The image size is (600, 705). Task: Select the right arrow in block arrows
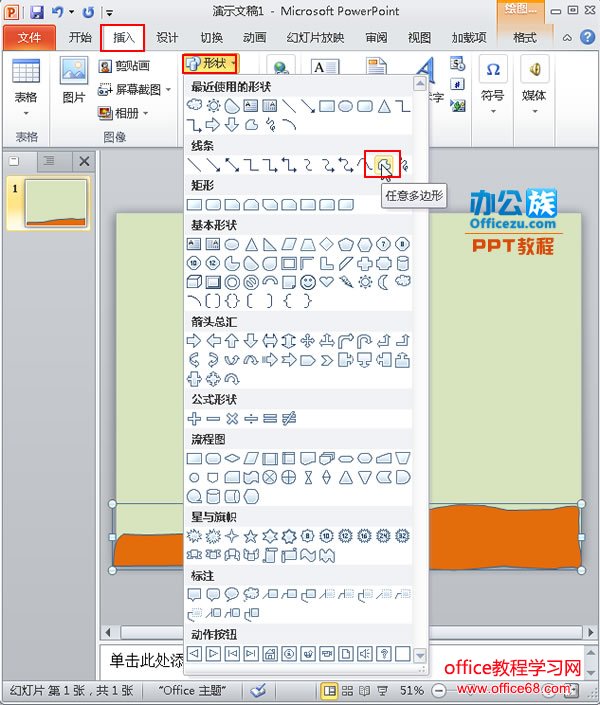click(x=194, y=341)
